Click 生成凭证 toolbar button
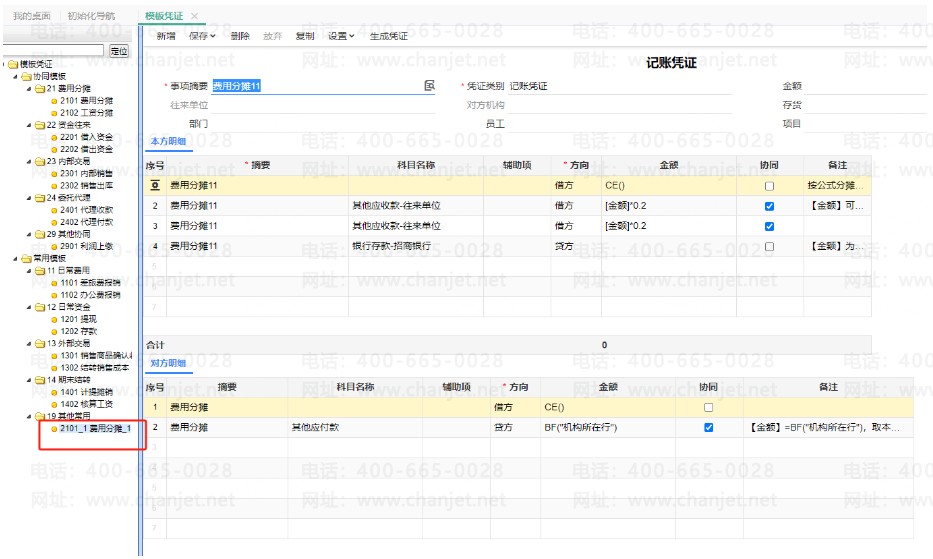Image resolution: width=933 pixels, height=559 pixels. click(x=389, y=36)
